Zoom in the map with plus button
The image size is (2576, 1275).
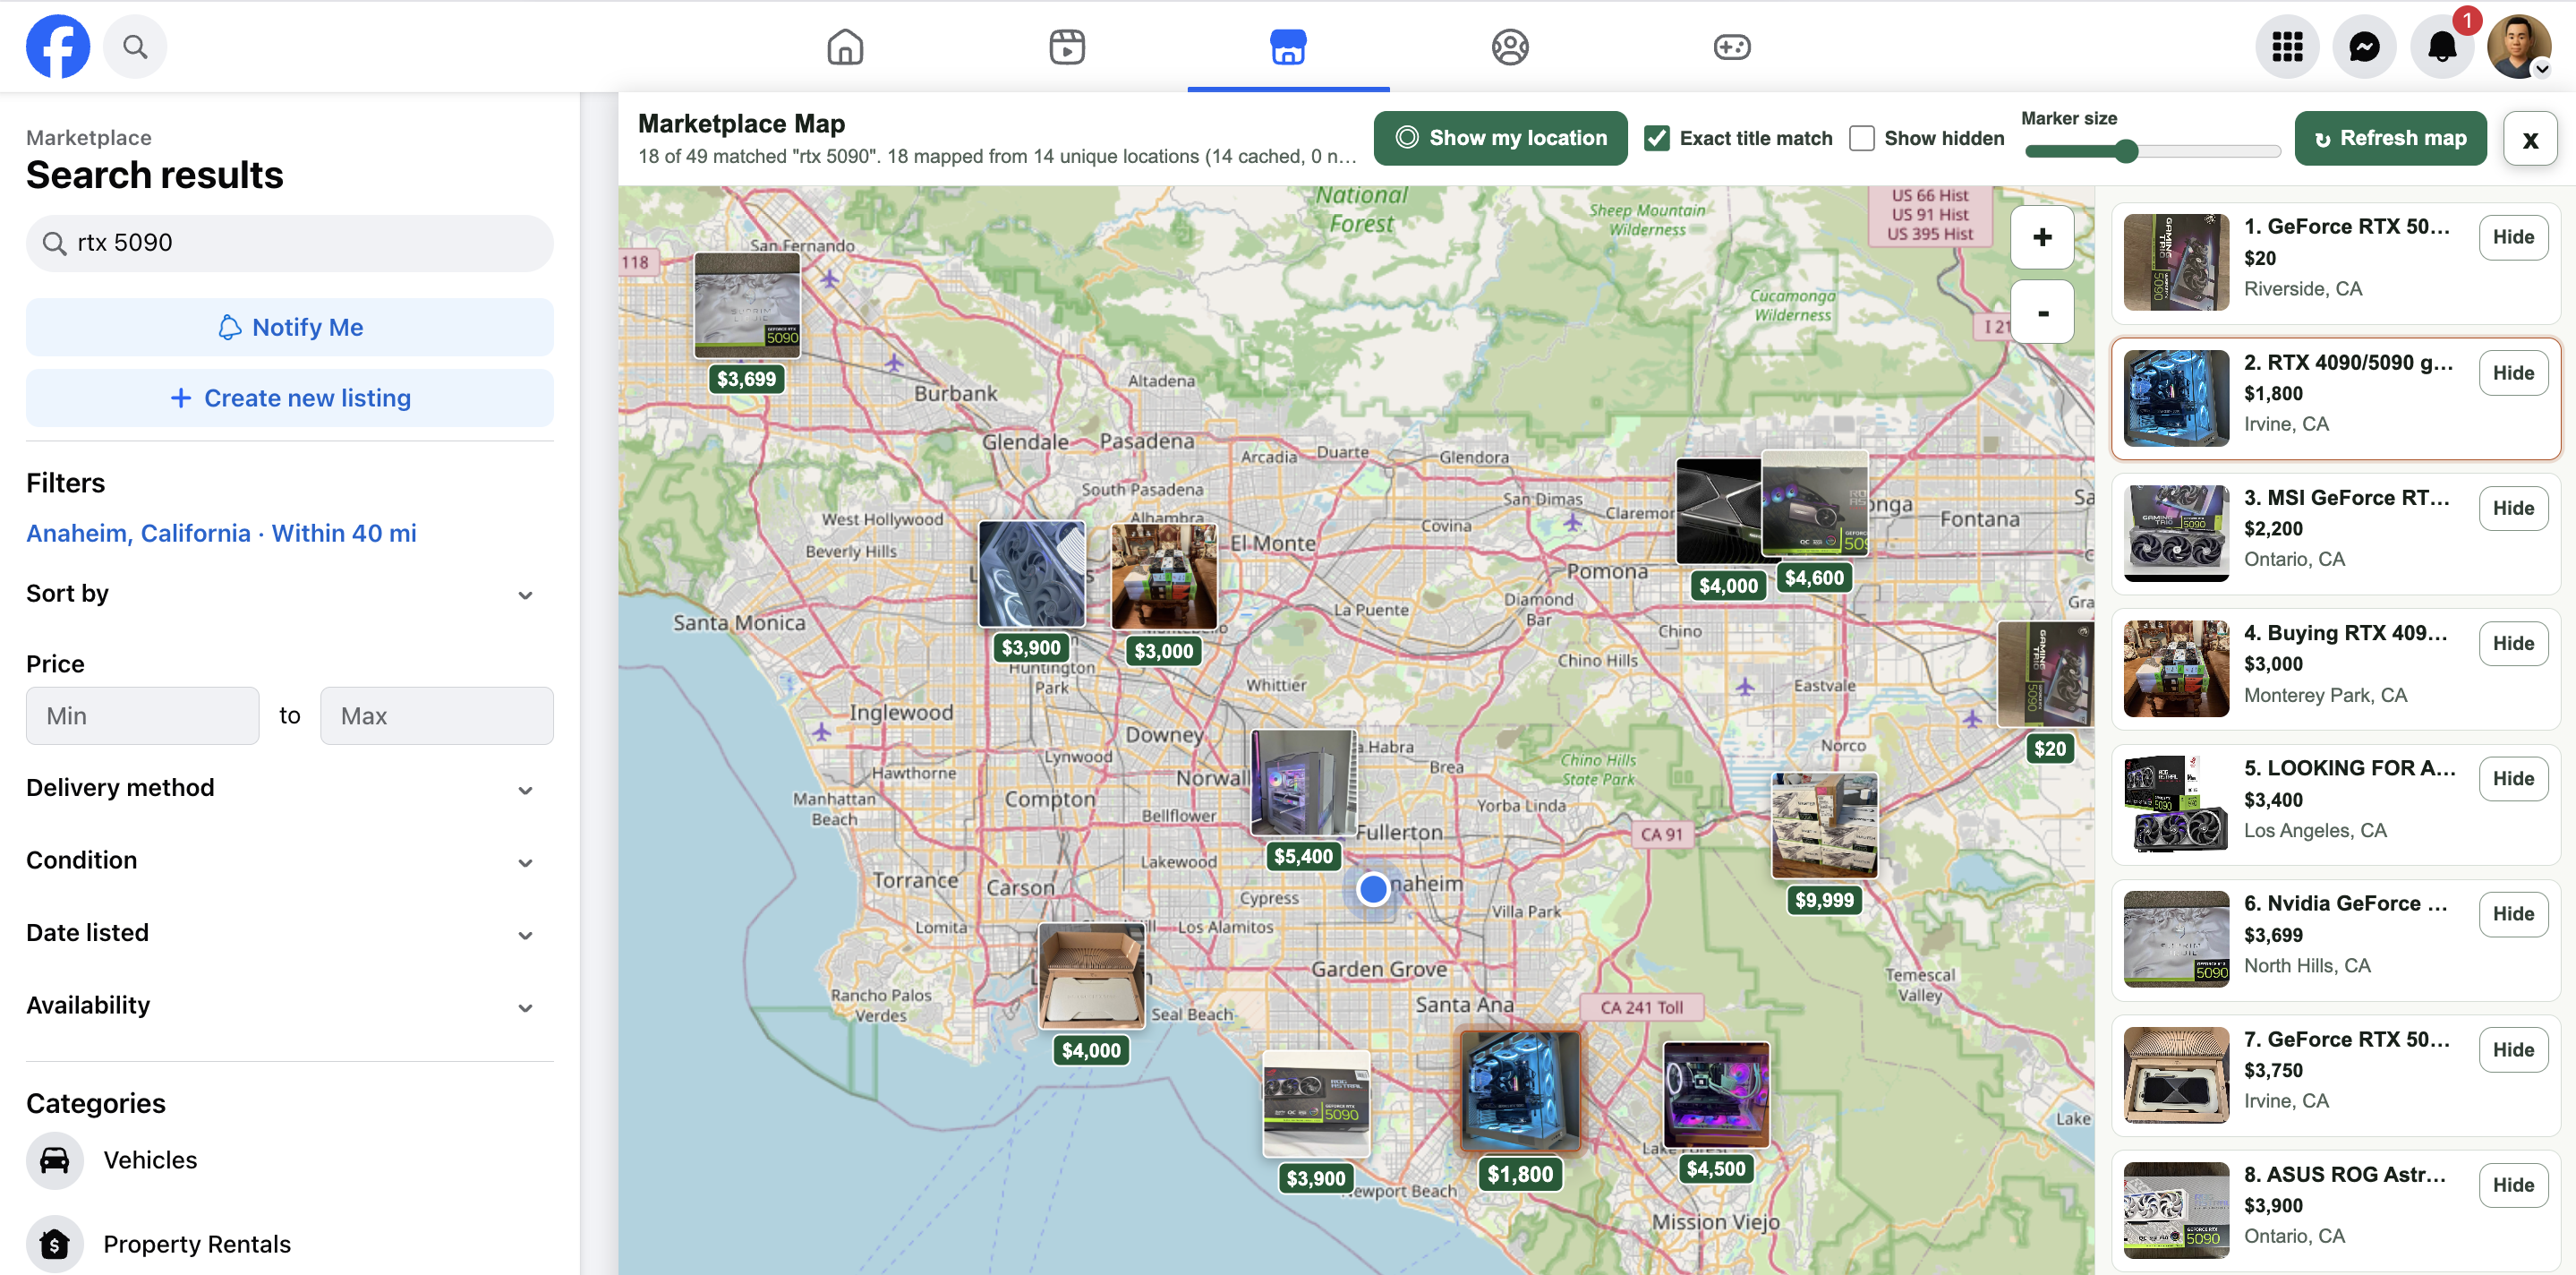point(2042,237)
